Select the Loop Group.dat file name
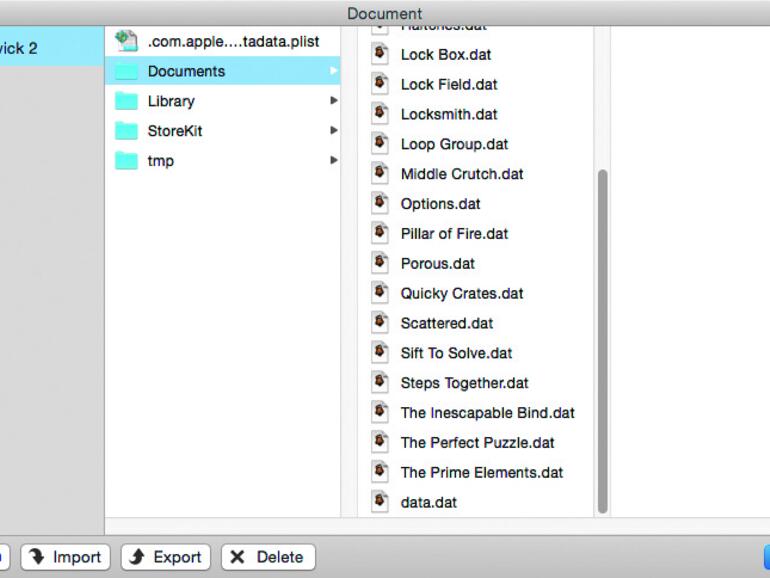The height and width of the screenshot is (578, 770). coord(454,144)
